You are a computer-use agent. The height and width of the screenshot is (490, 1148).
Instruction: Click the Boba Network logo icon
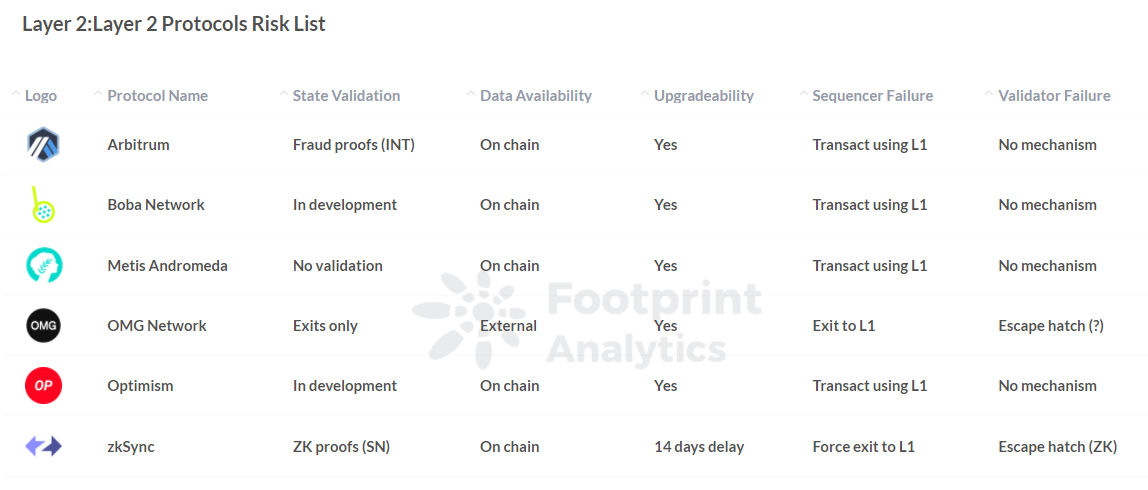click(x=42, y=205)
